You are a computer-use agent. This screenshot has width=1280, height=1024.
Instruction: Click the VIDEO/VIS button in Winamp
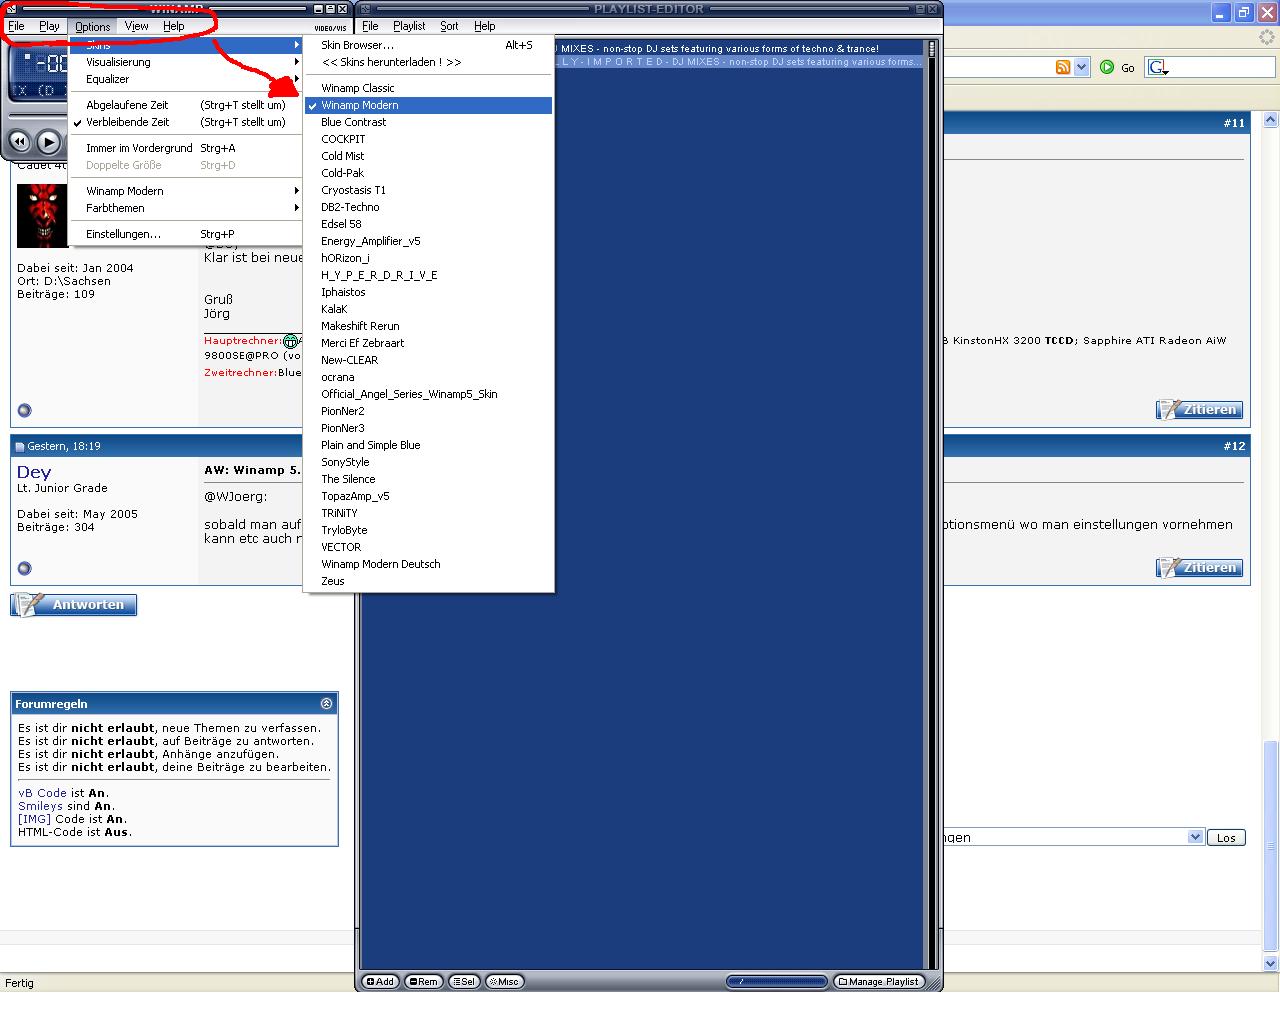tap(330, 28)
